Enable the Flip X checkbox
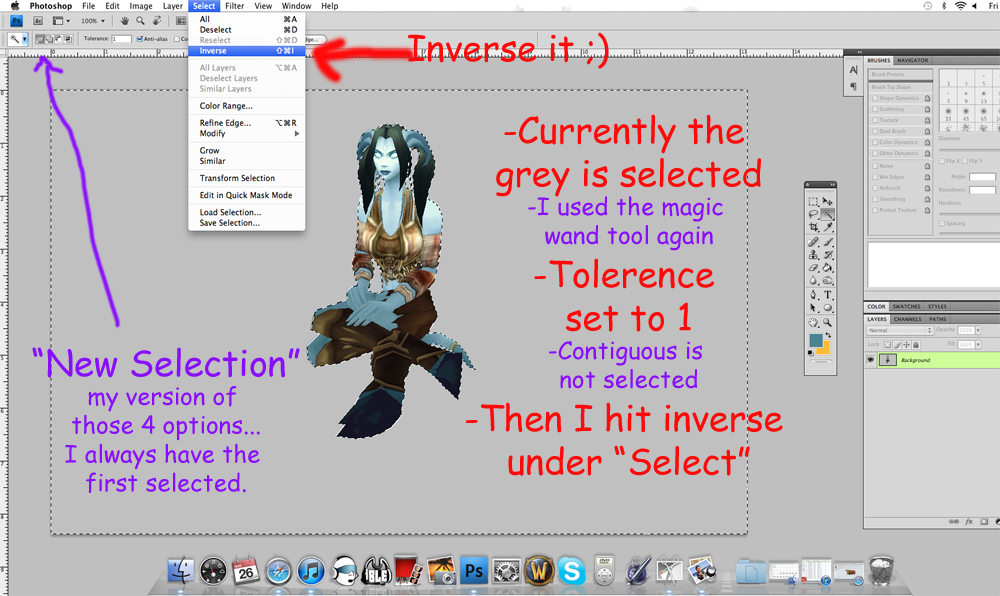 click(944, 160)
